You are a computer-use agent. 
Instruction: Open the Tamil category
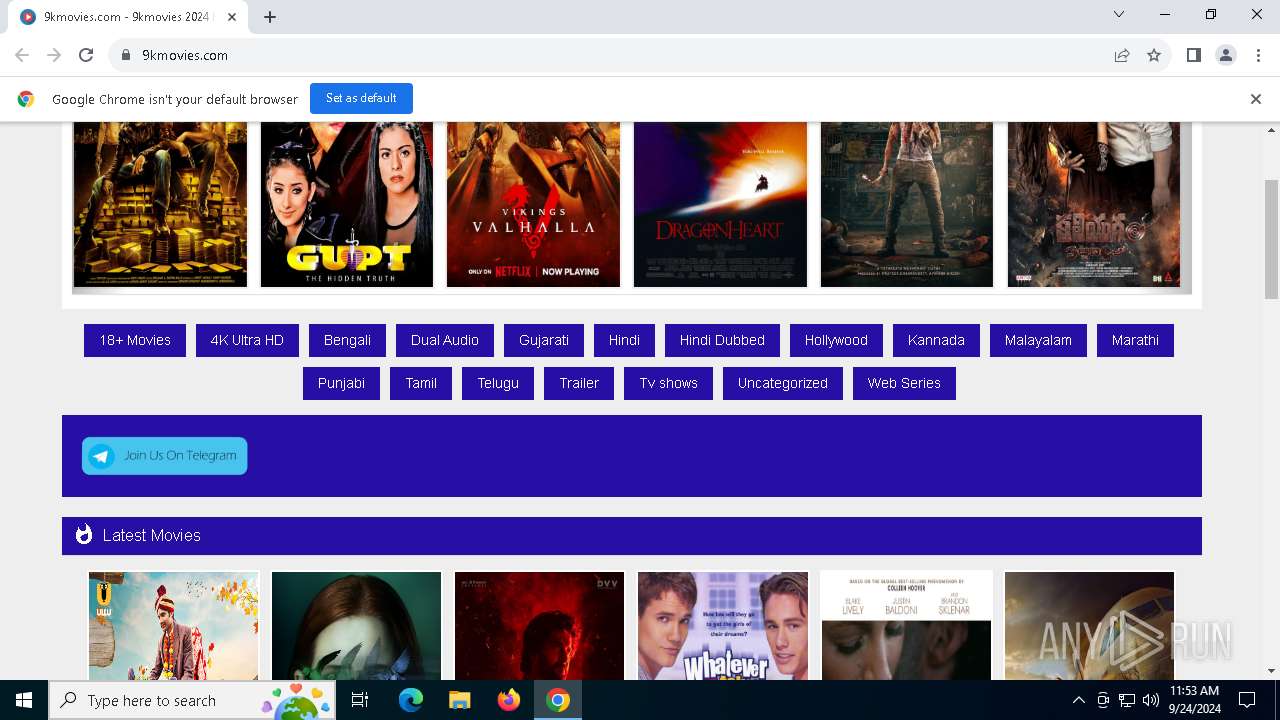pyautogui.click(x=421, y=383)
